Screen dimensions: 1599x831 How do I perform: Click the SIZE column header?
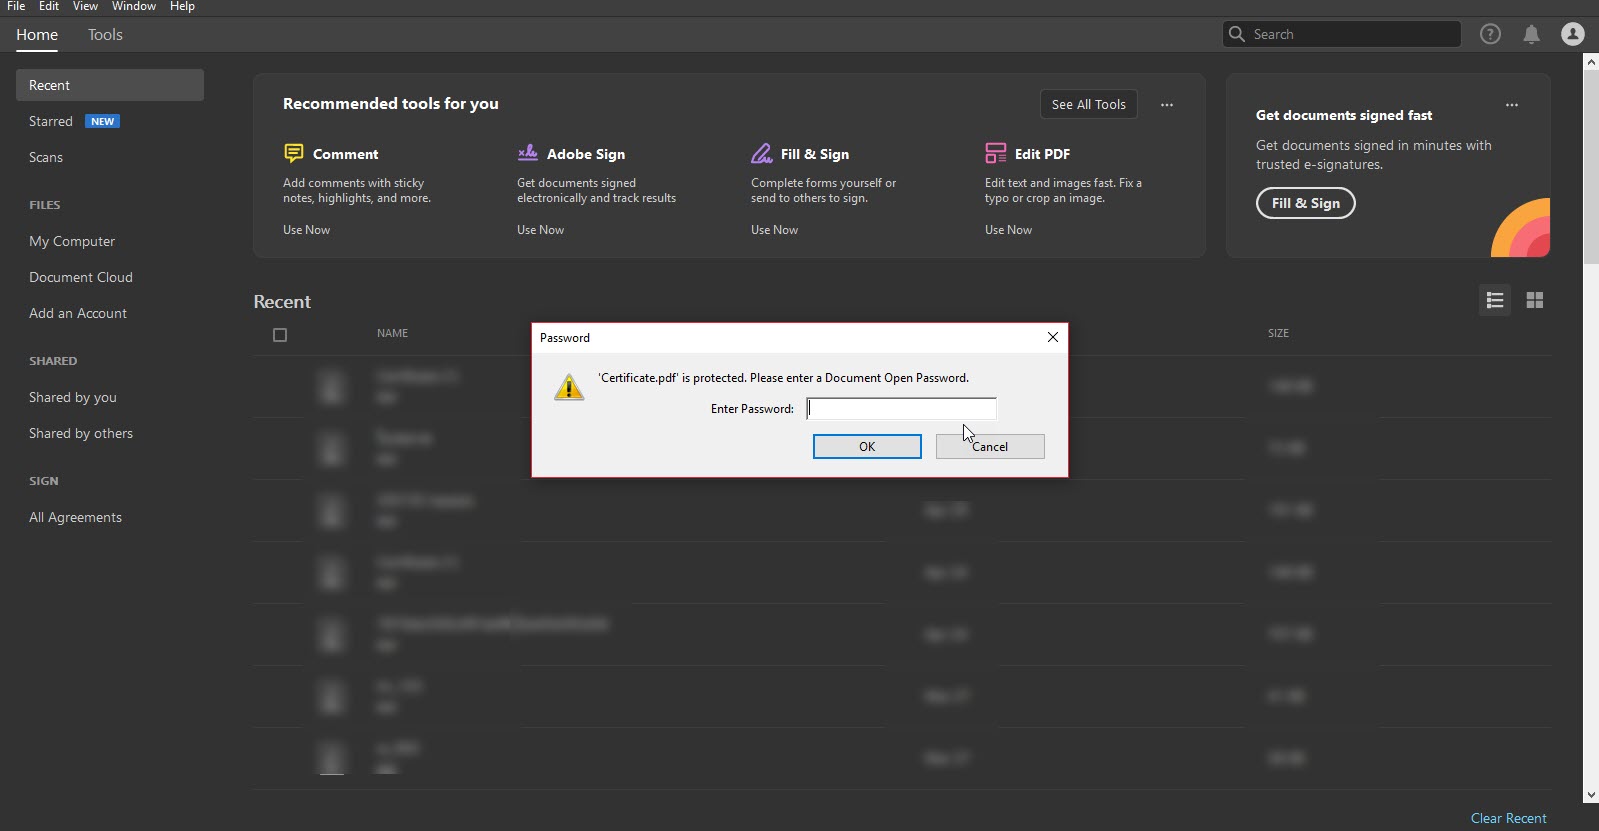tap(1278, 333)
